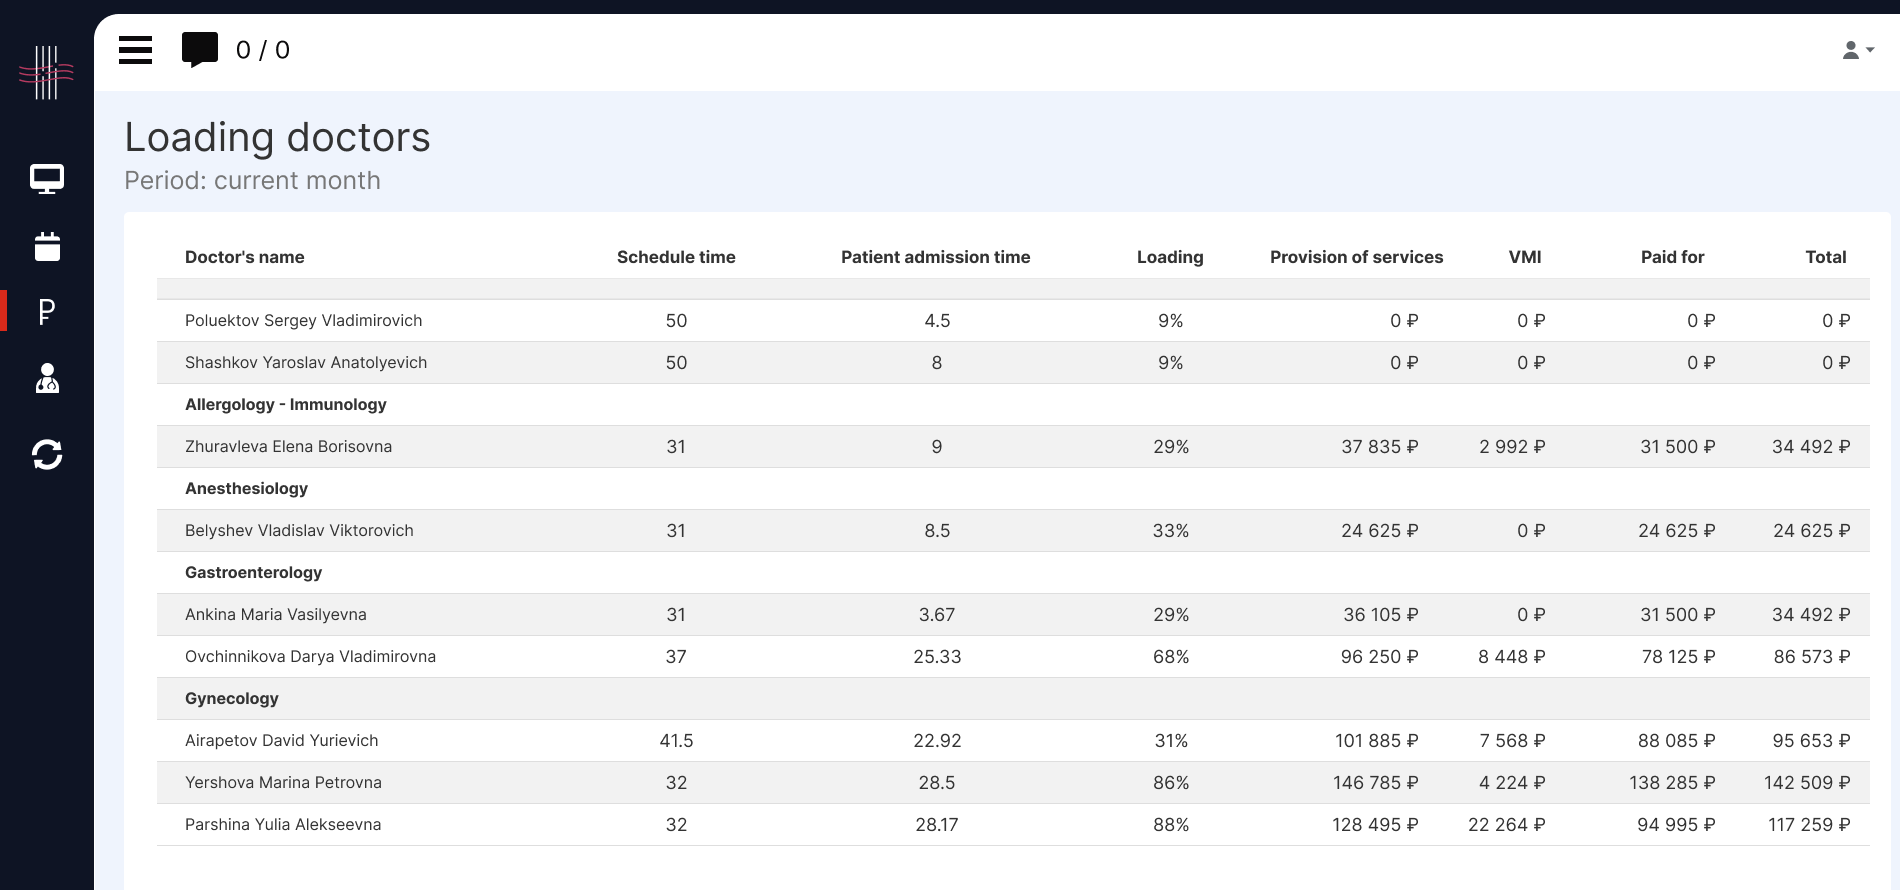Click the refresh sync sidebar icon

[47, 455]
